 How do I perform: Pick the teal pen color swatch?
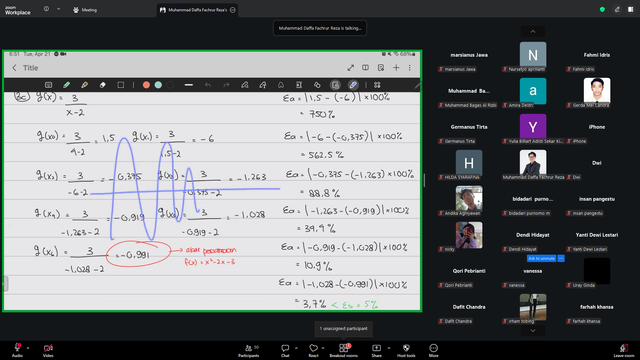[158, 85]
